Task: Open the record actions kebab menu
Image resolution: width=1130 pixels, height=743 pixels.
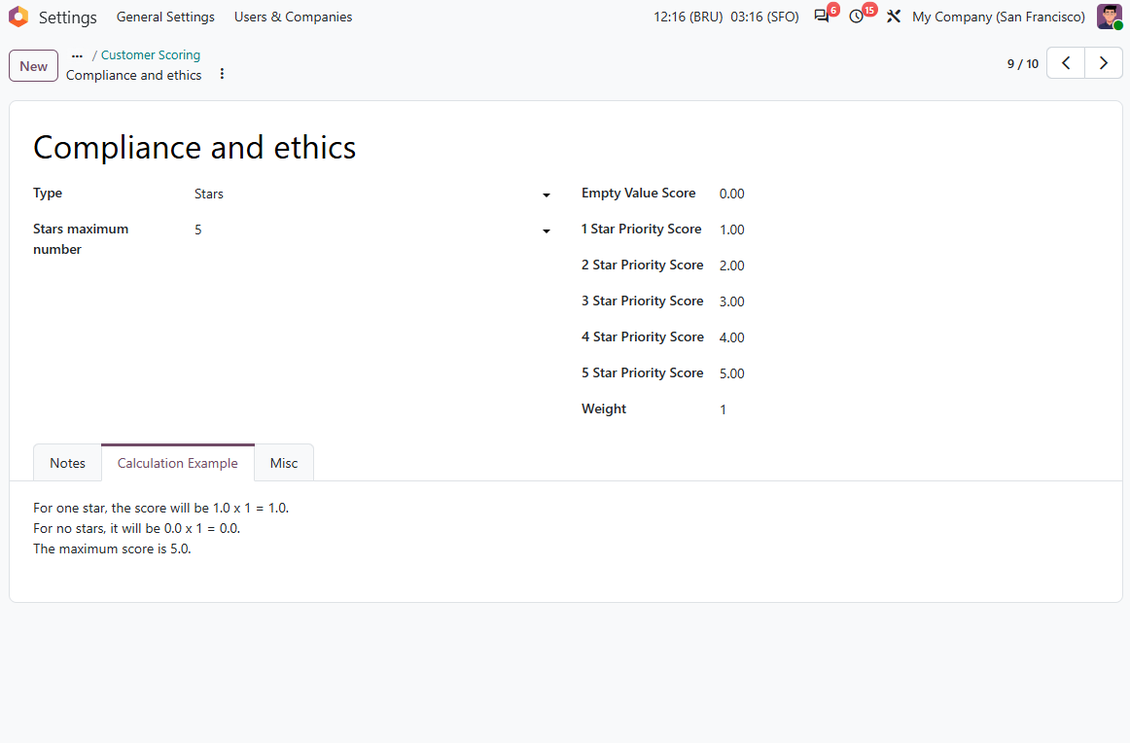Action: click(222, 74)
